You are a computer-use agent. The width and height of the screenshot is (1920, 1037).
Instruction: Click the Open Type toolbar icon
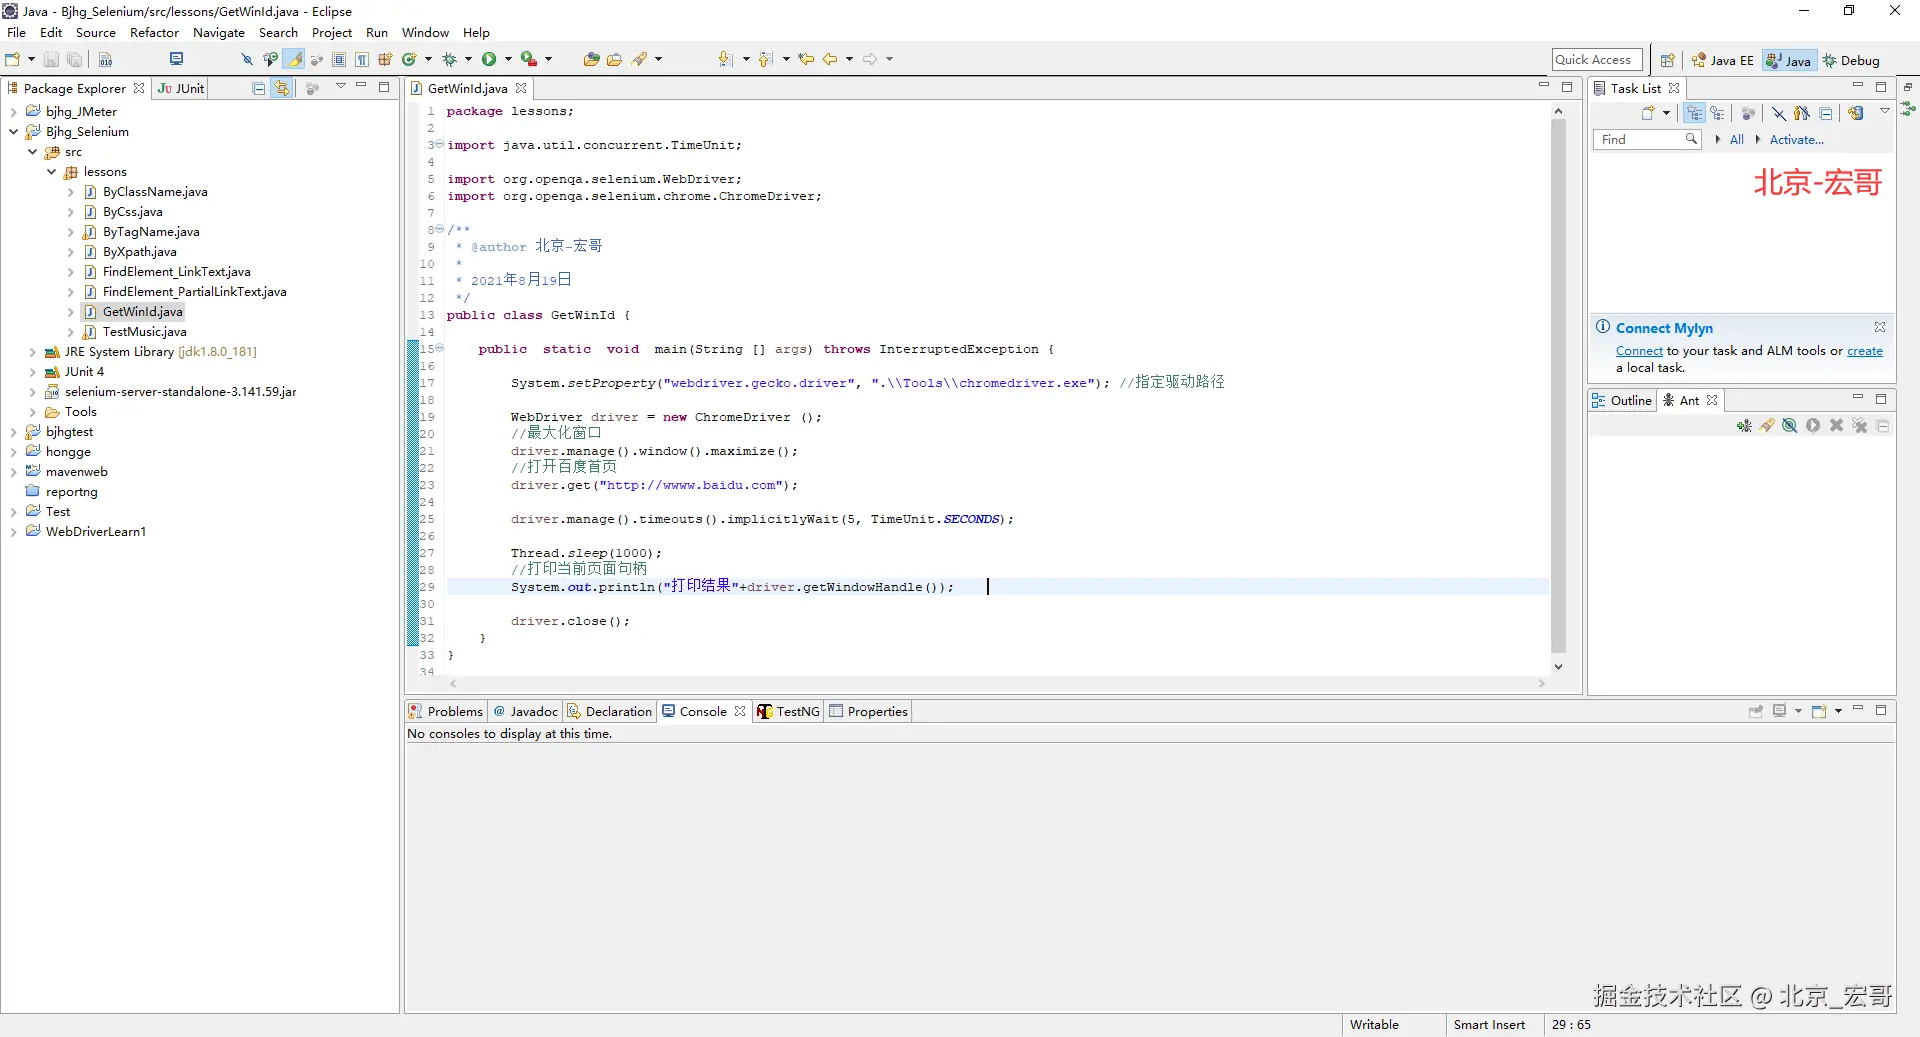pos(591,60)
